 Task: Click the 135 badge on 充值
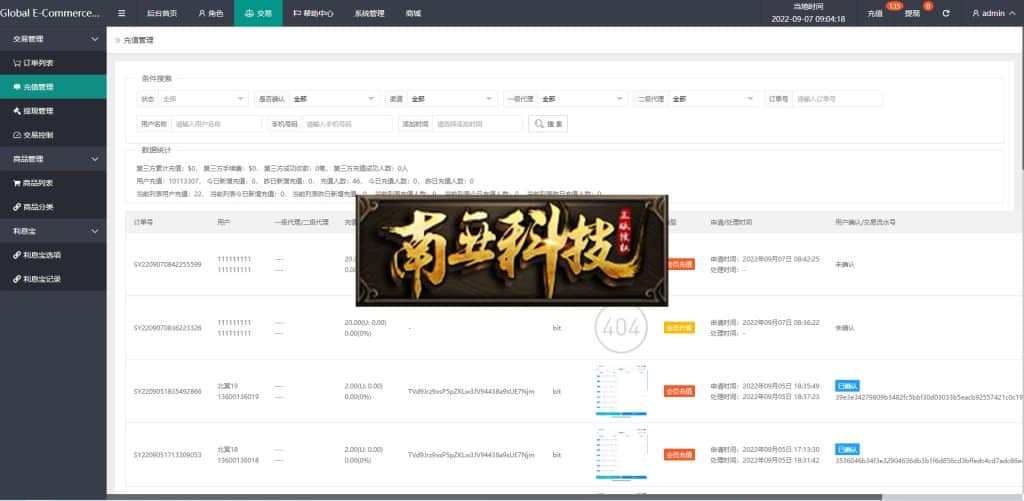(894, 6)
